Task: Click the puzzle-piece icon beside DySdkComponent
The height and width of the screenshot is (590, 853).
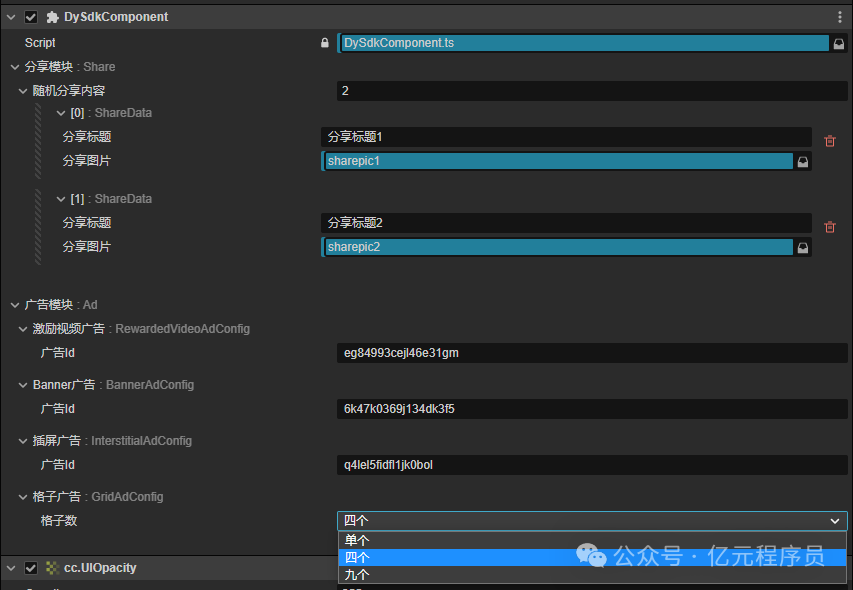Action: pyautogui.click(x=52, y=17)
